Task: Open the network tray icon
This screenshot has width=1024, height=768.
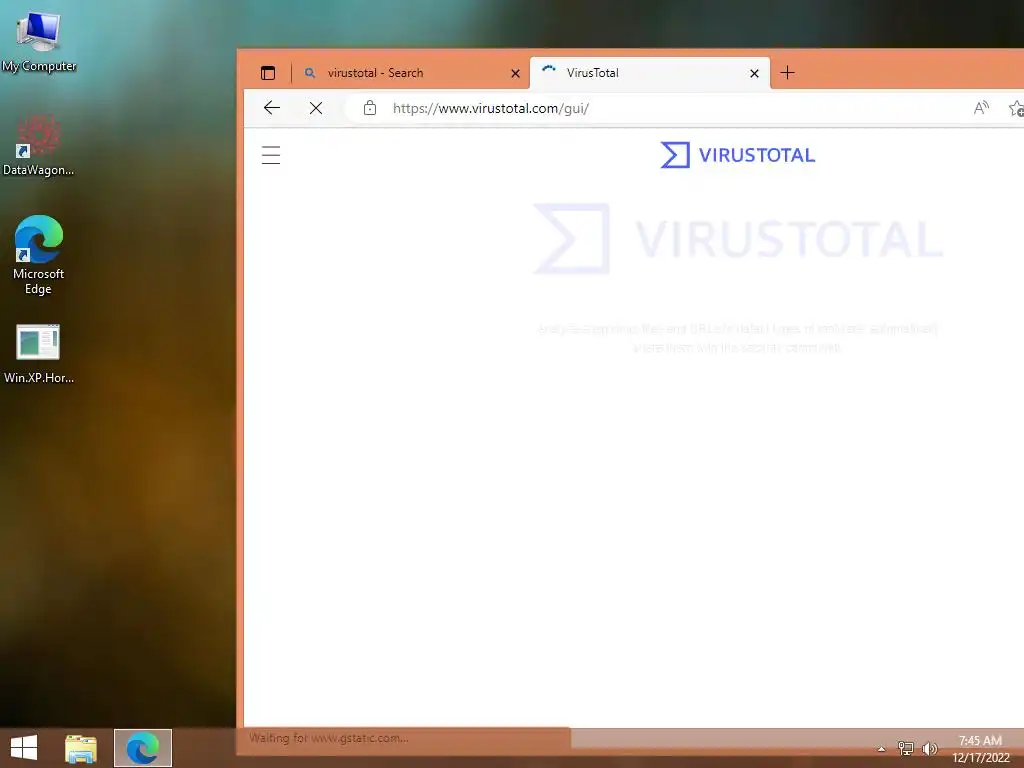Action: (x=905, y=748)
